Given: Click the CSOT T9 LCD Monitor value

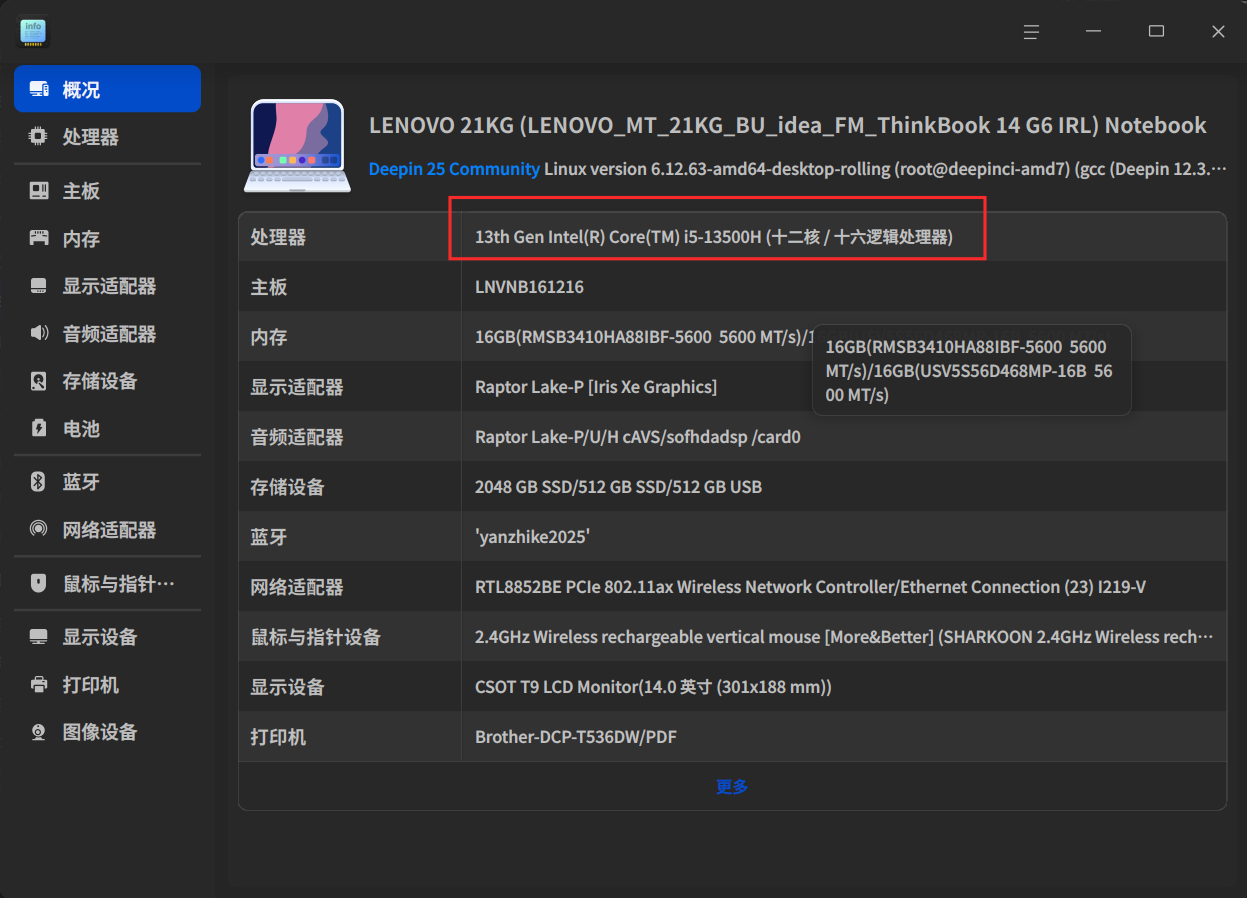Looking at the screenshot, I should 653,687.
